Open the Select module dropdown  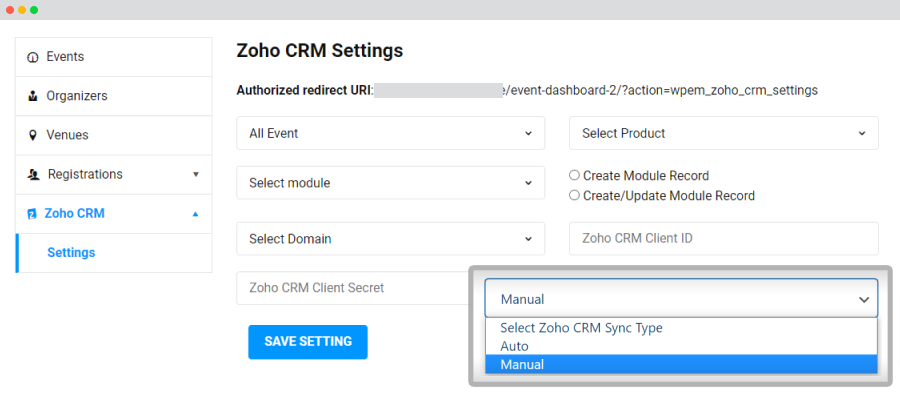(x=390, y=183)
